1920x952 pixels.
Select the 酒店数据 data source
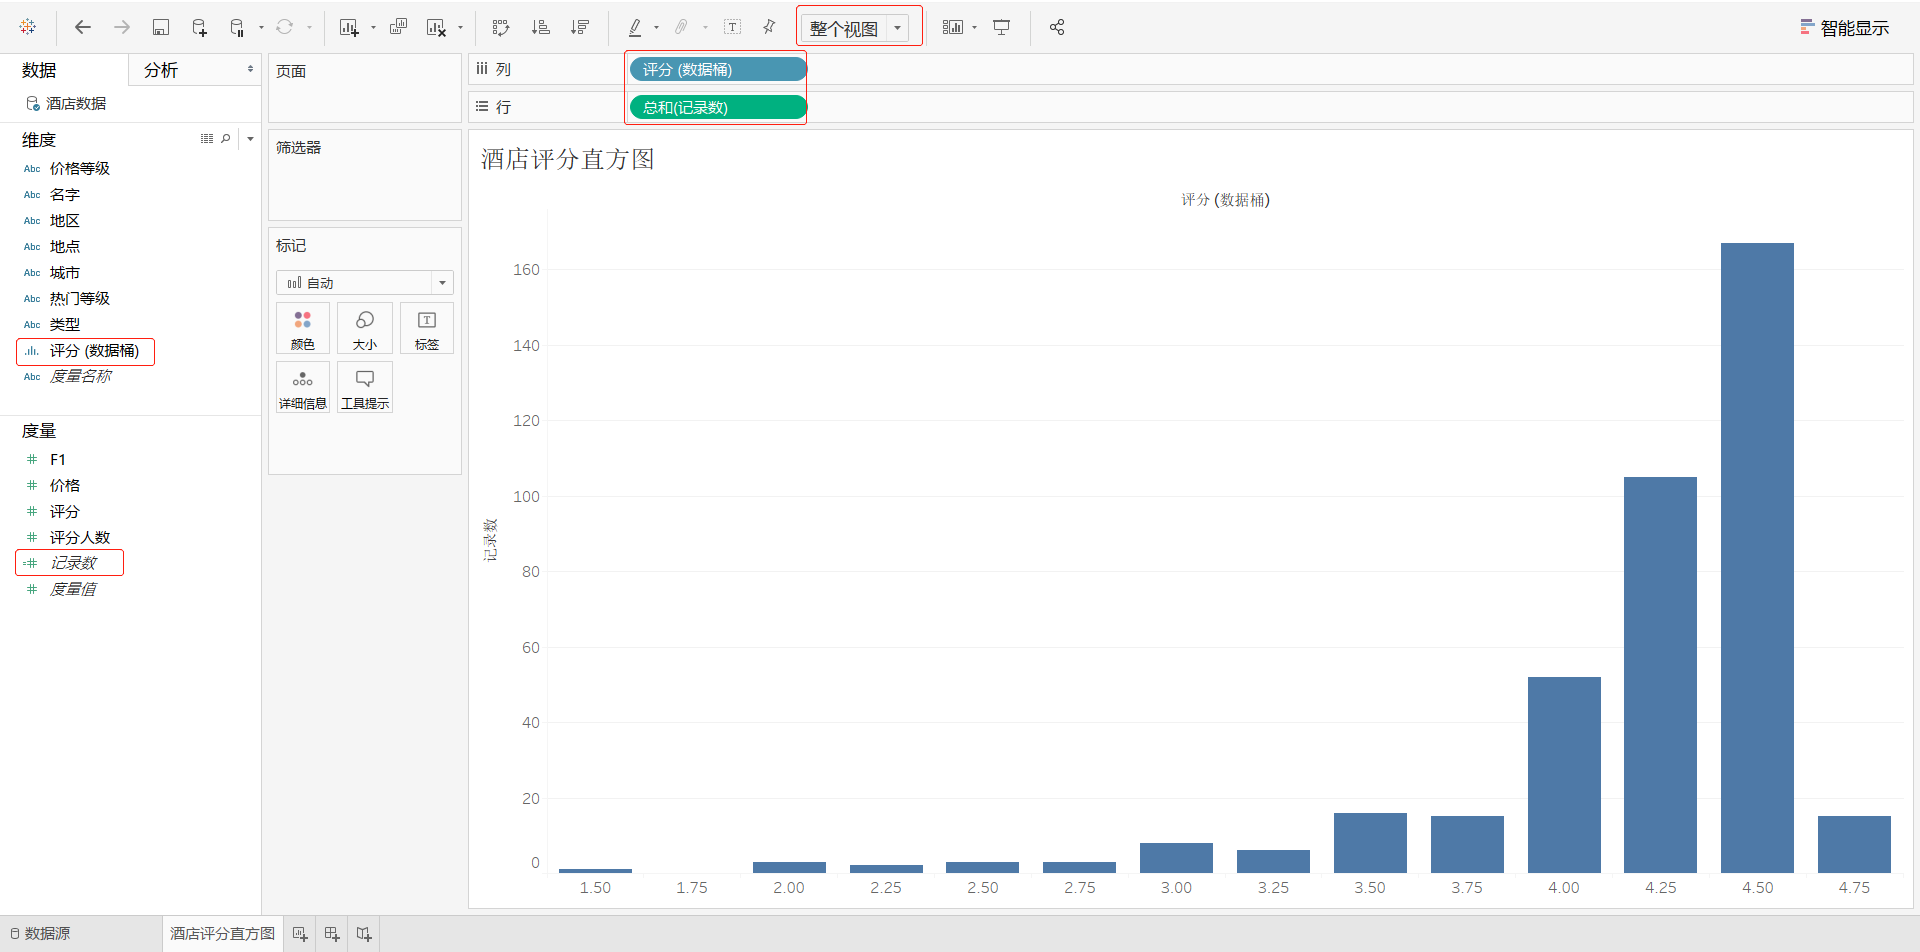66,103
